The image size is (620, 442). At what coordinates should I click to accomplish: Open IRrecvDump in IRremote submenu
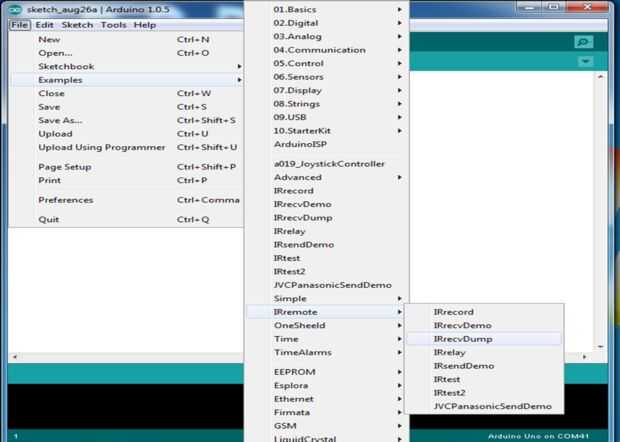pyautogui.click(x=484, y=339)
